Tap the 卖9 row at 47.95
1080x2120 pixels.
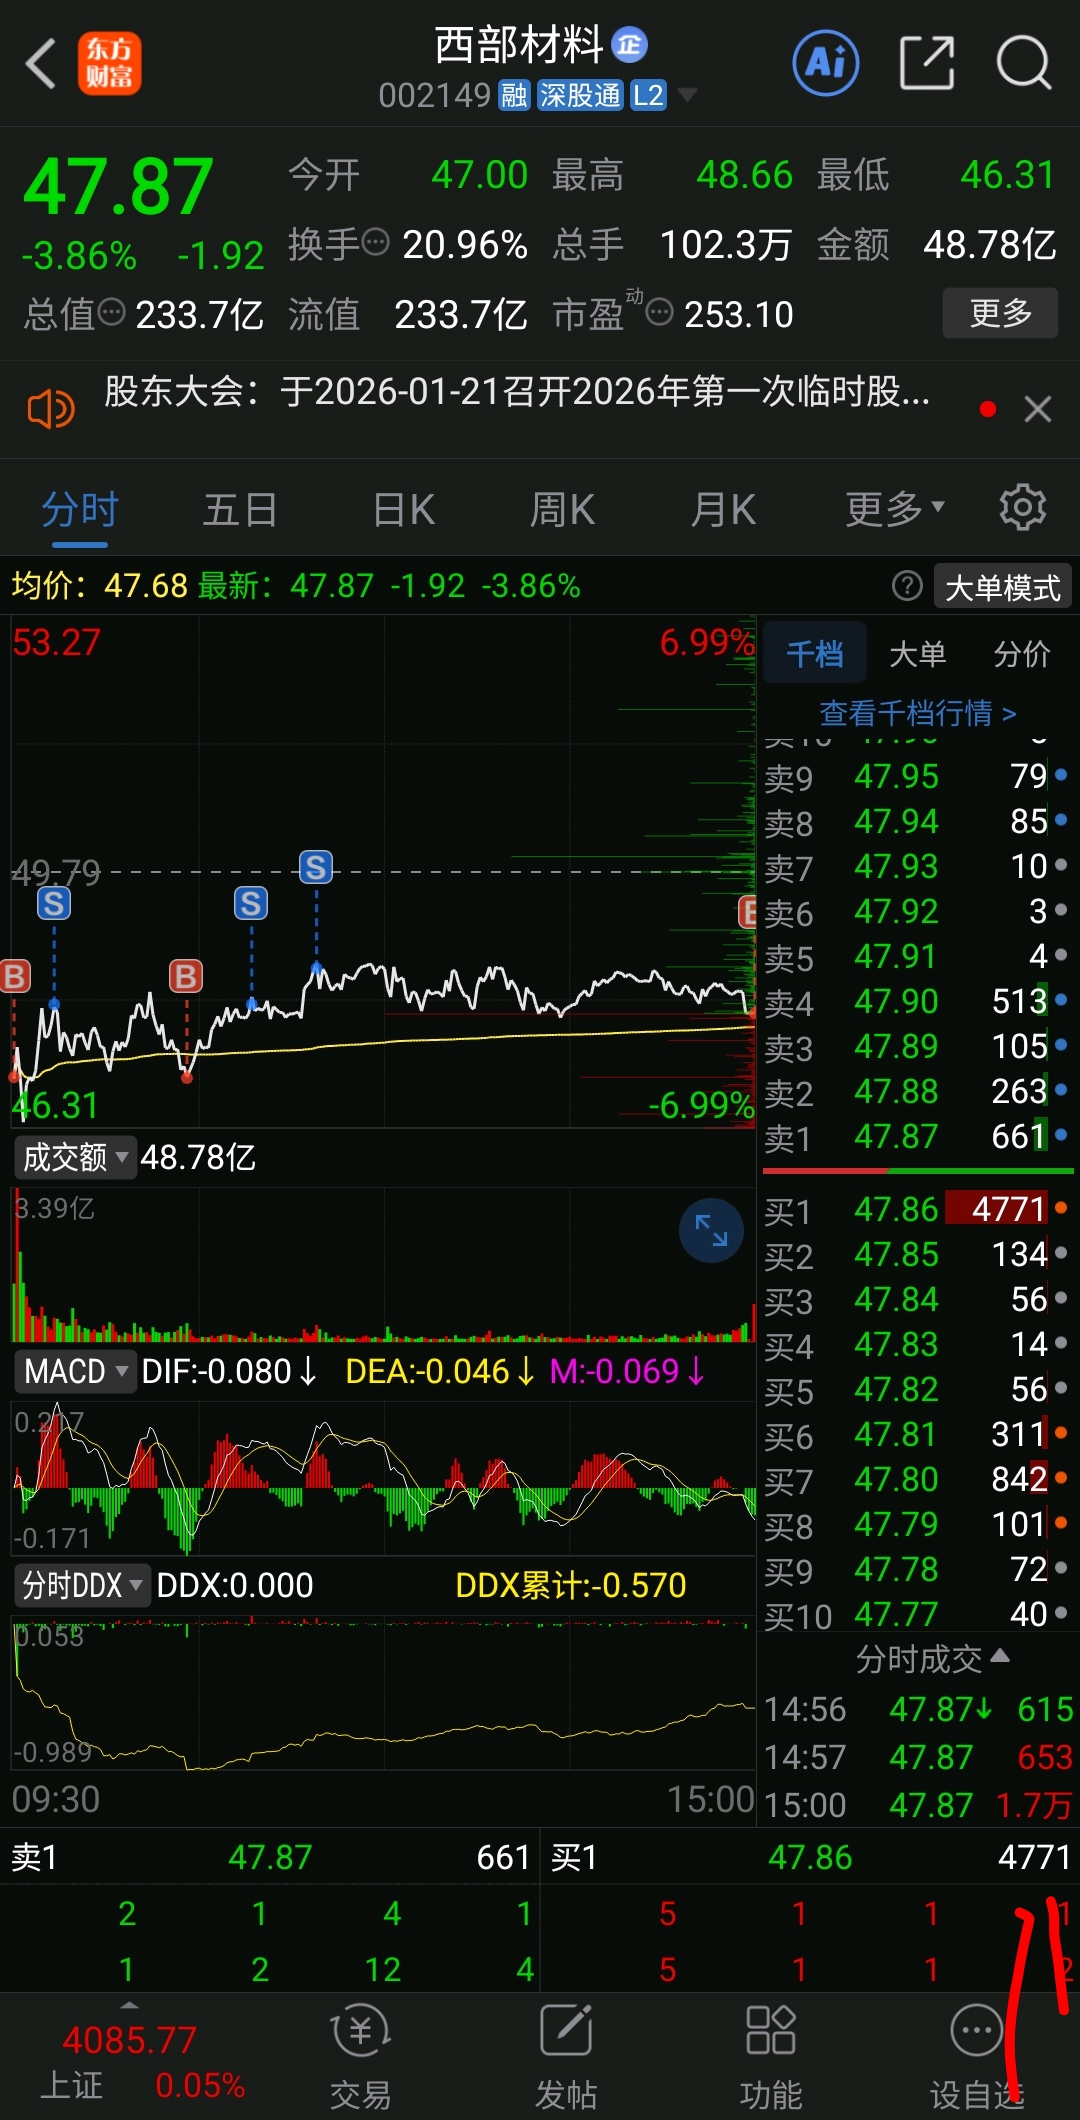pyautogui.click(x=917, y=776)
